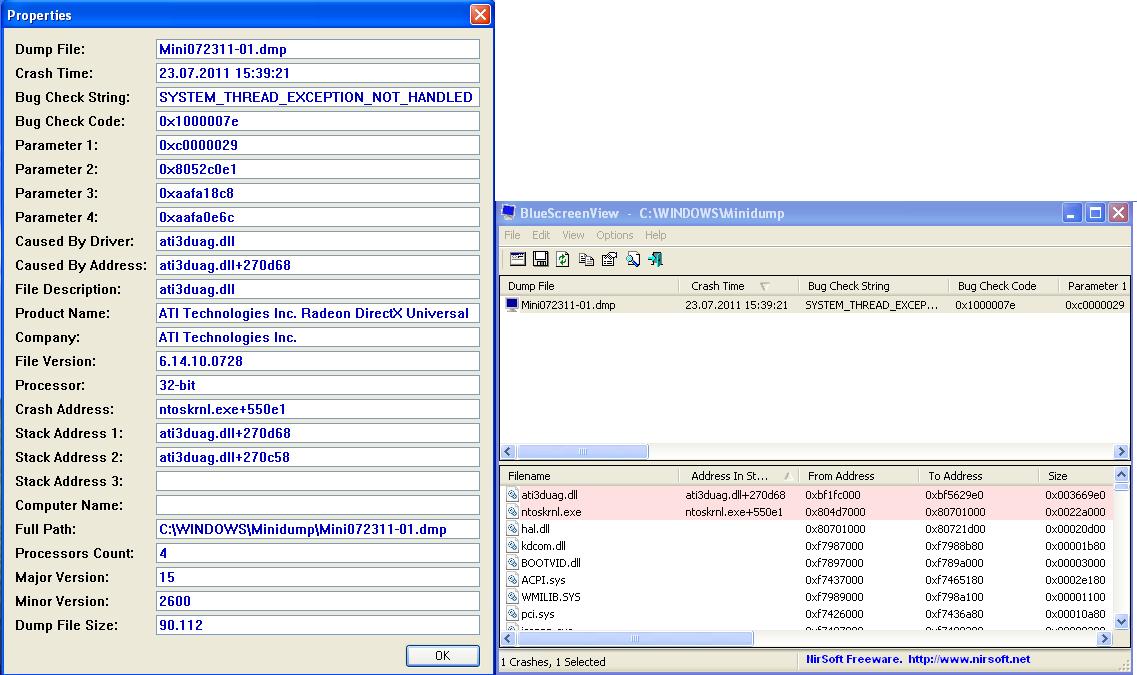The height and width of the screenshot is (675, 1137).
Task: Open the Options menu
Action: coord(615,235)
